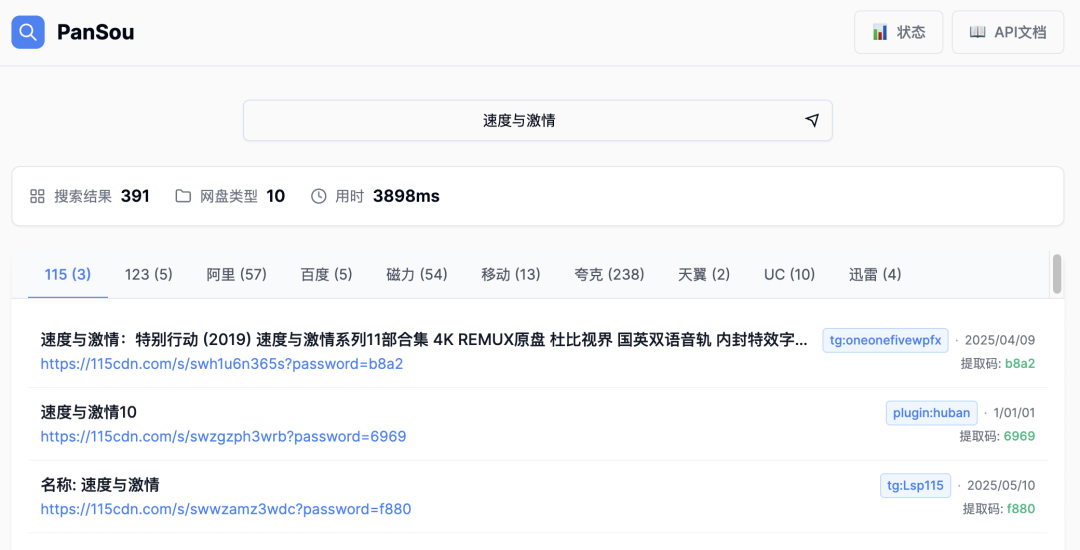Click the plugin:huban source tag
Image resolution: width=1080 pixels, height=550 pixels.
[x=930, y=413]
